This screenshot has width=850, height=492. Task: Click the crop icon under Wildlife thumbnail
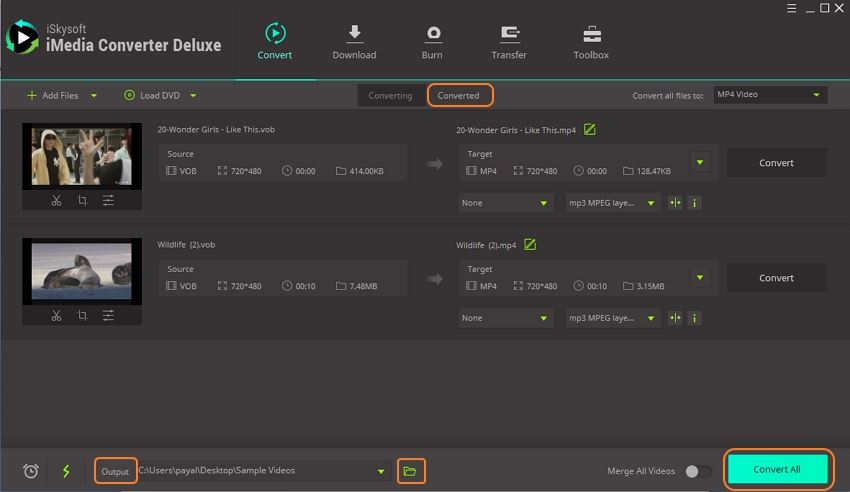pos(82,316)
